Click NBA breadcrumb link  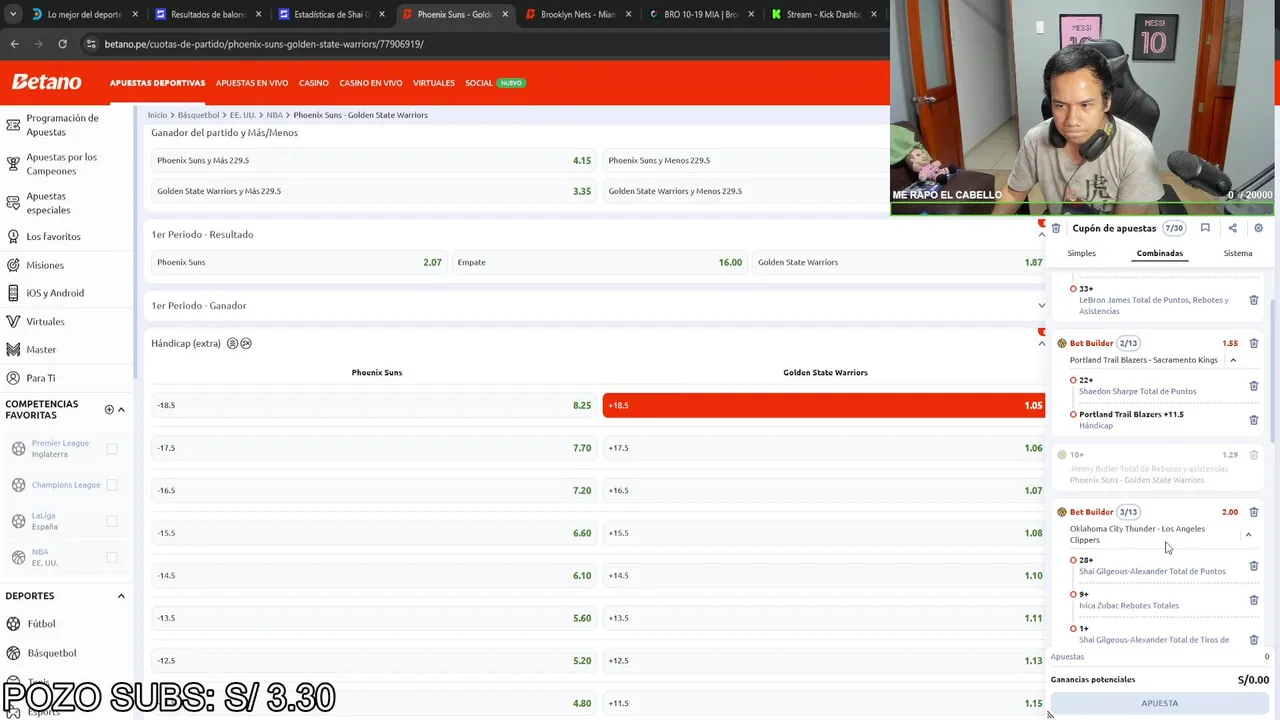[x=274, y=115]
